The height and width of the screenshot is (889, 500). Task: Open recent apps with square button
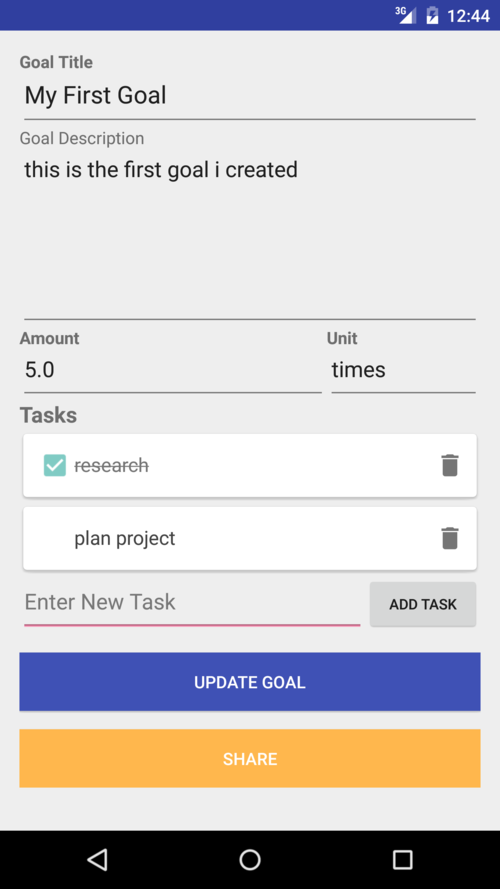coord(402,860)
